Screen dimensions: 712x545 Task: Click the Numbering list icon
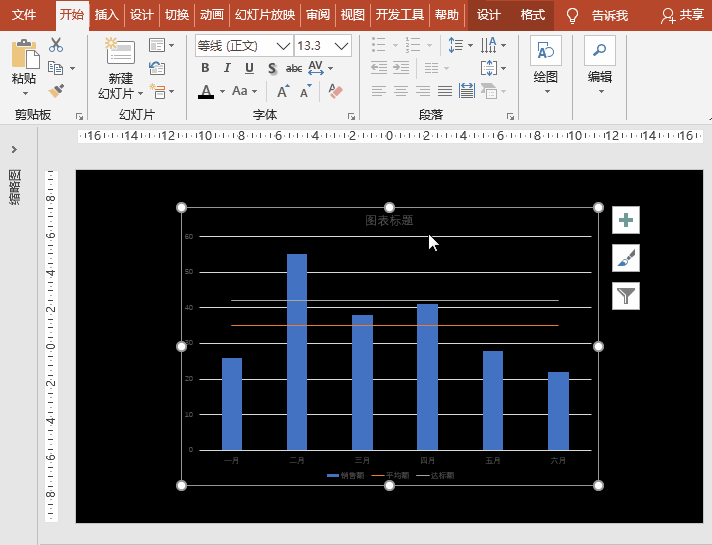(413, 45)
